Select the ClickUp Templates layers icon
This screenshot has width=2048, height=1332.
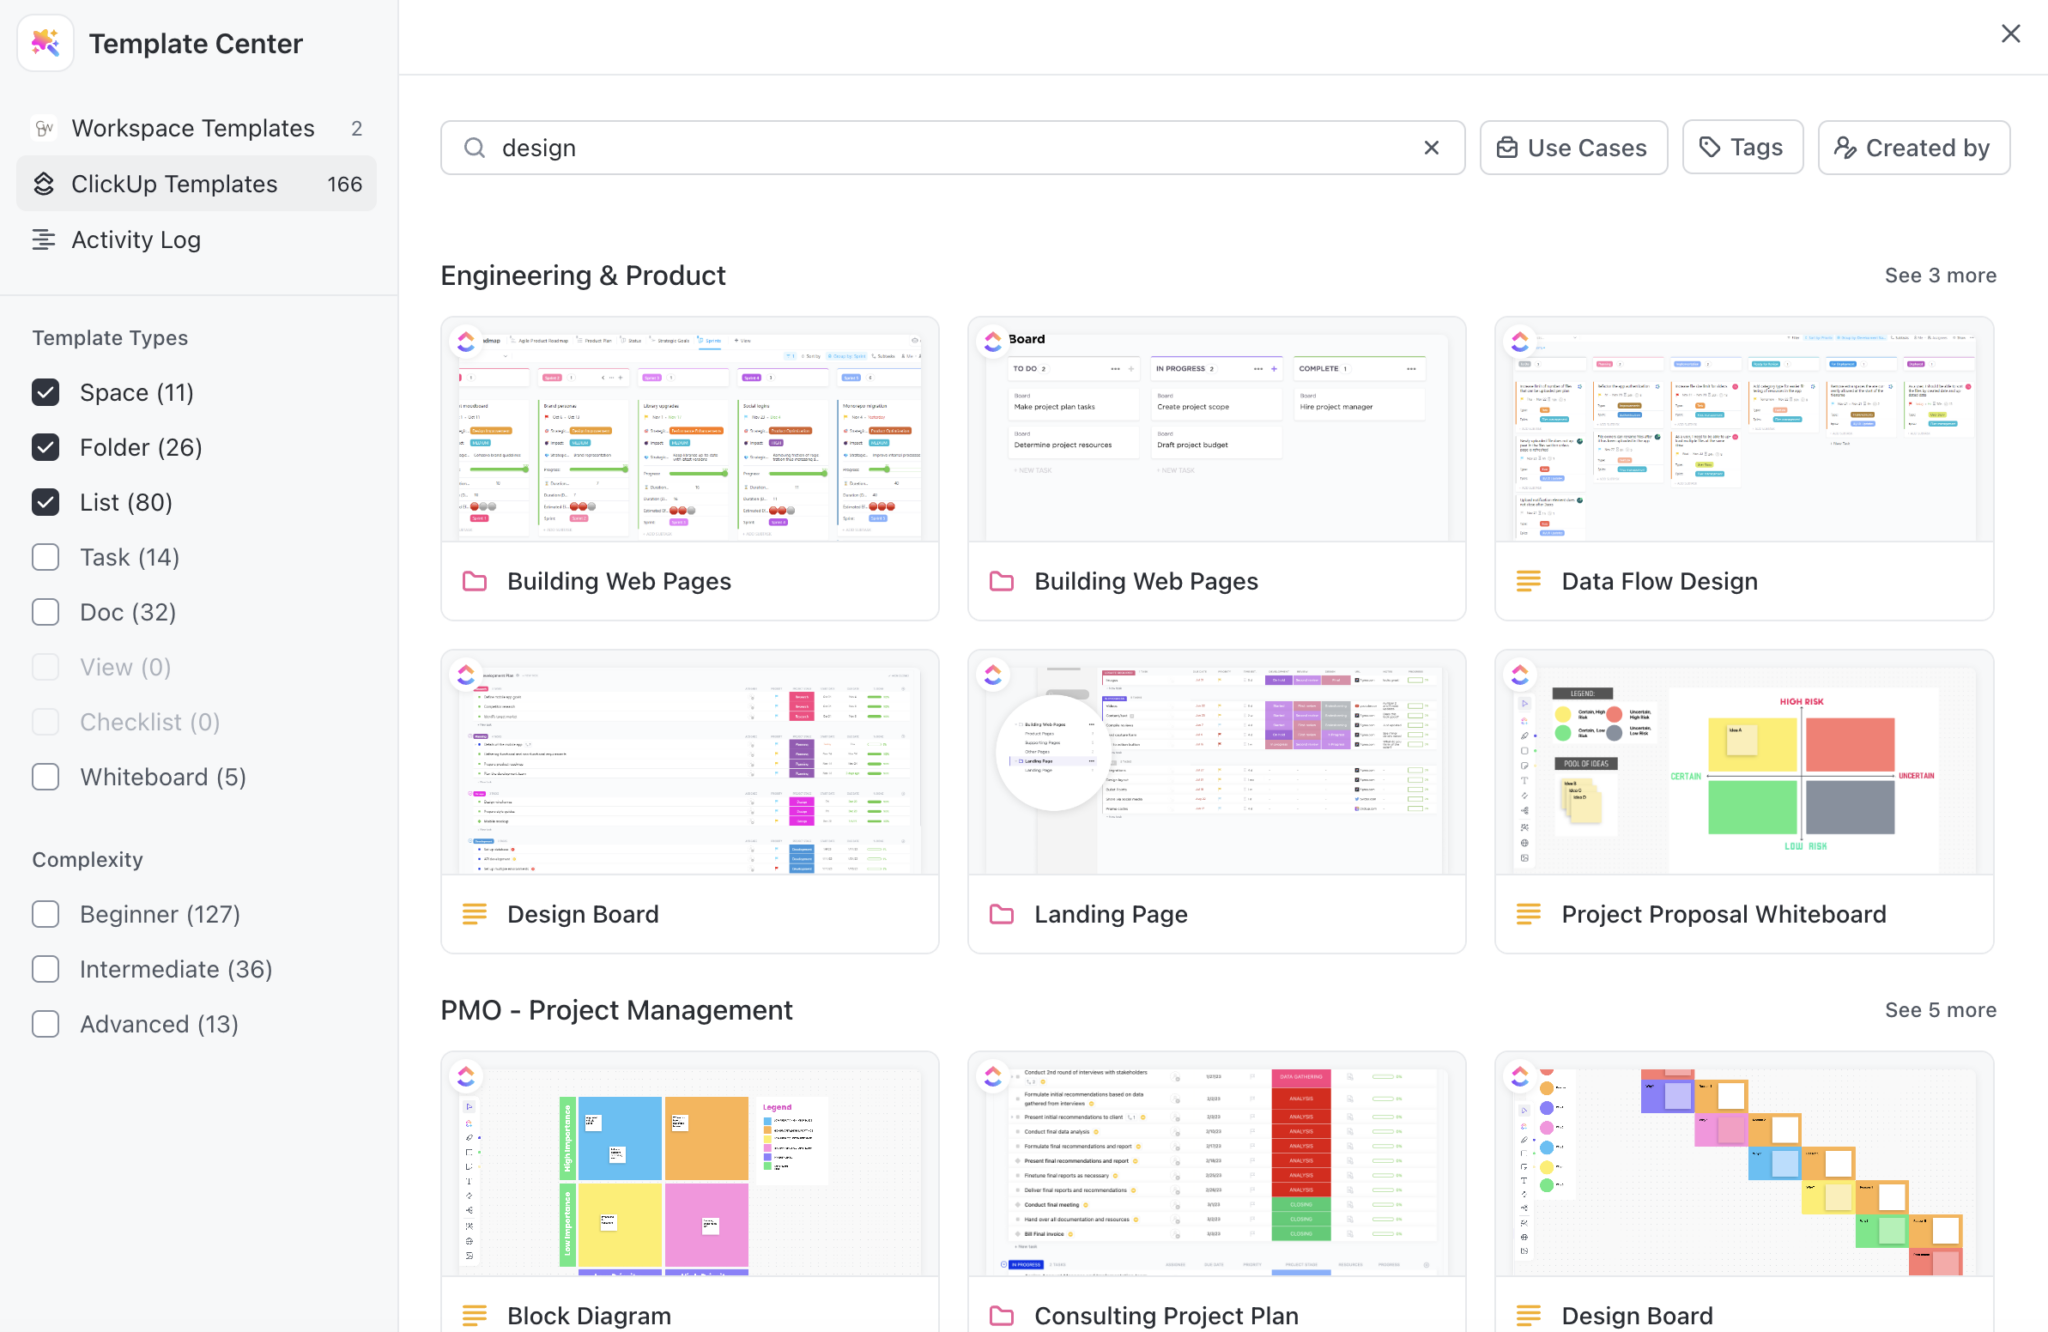44,183
